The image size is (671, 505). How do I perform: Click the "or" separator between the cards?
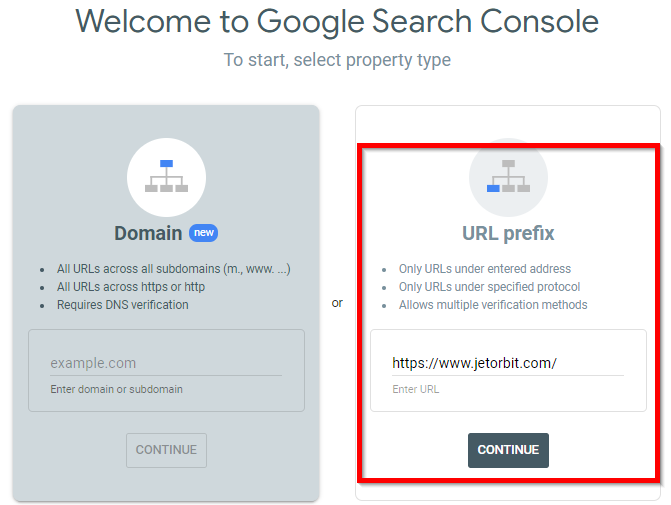pyautogui.click(x=337, y=303)
